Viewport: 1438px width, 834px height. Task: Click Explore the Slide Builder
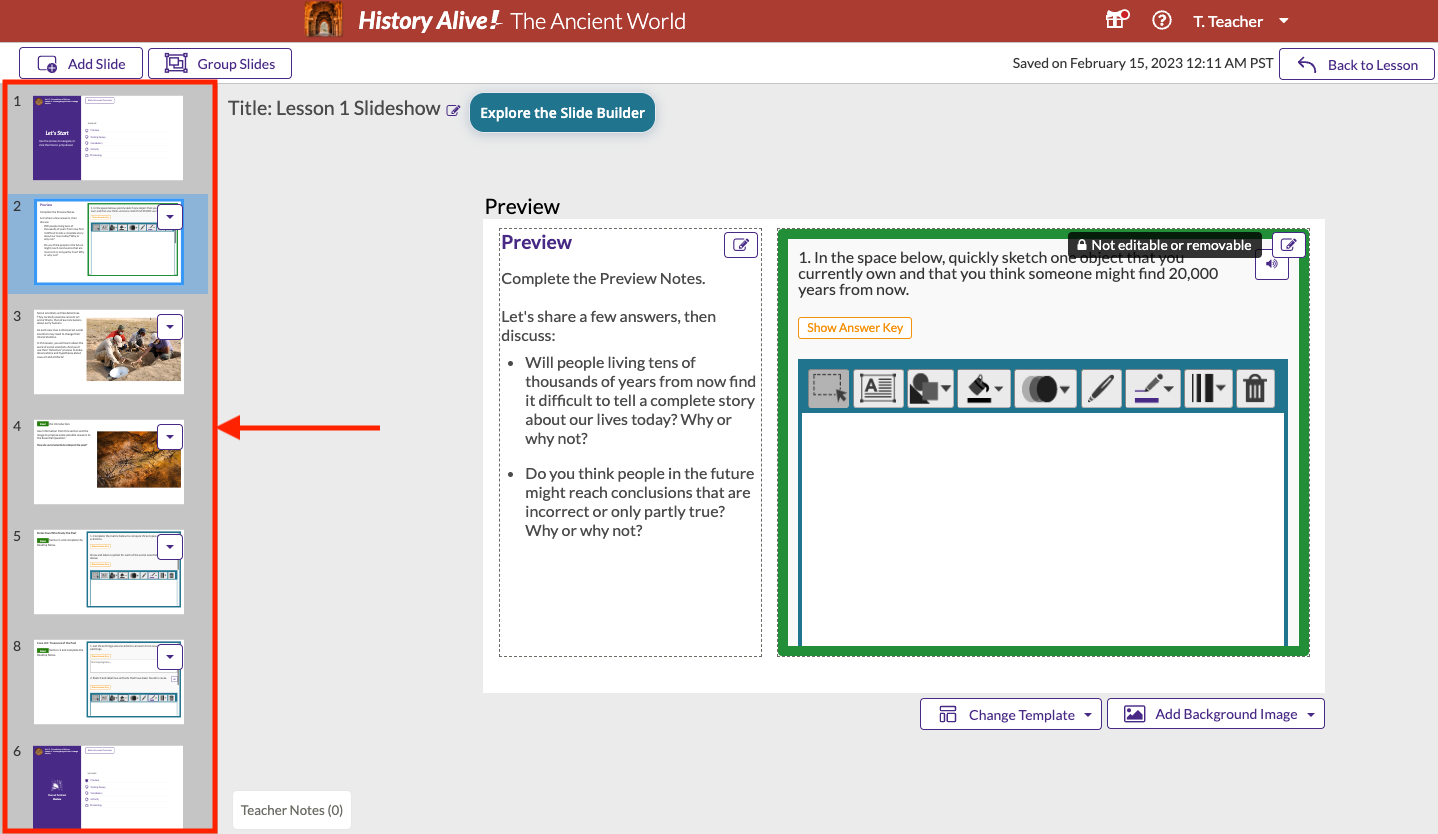(x=562, y=112)
